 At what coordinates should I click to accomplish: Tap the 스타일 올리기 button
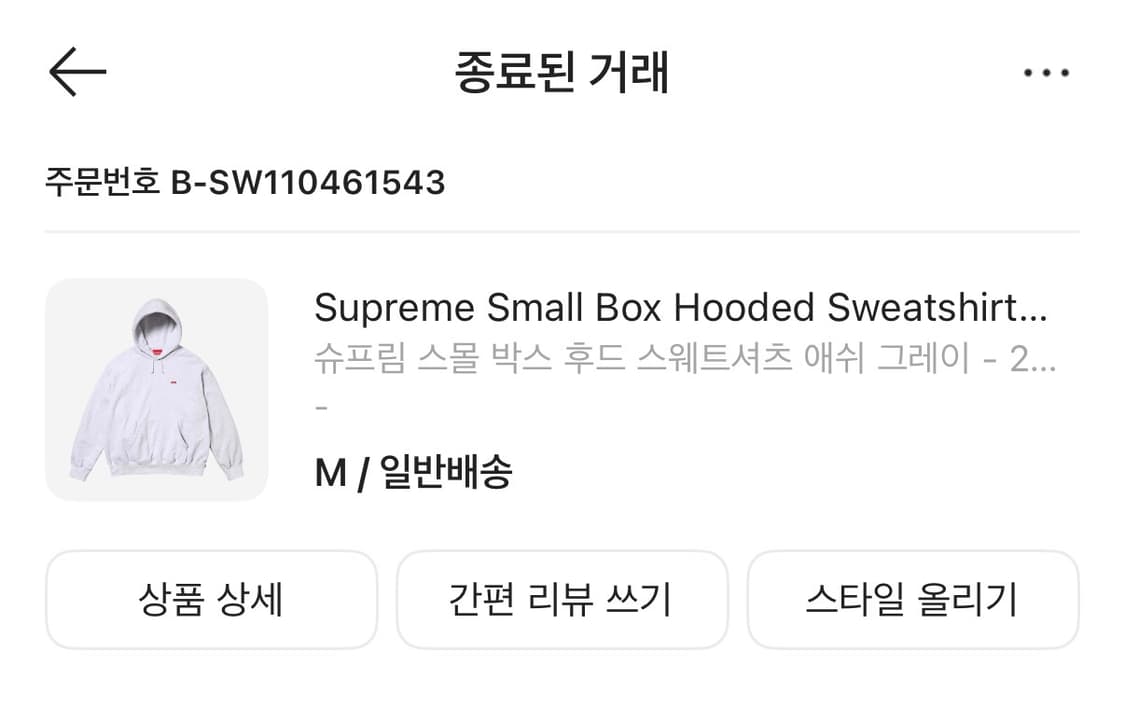pos(912,600)
